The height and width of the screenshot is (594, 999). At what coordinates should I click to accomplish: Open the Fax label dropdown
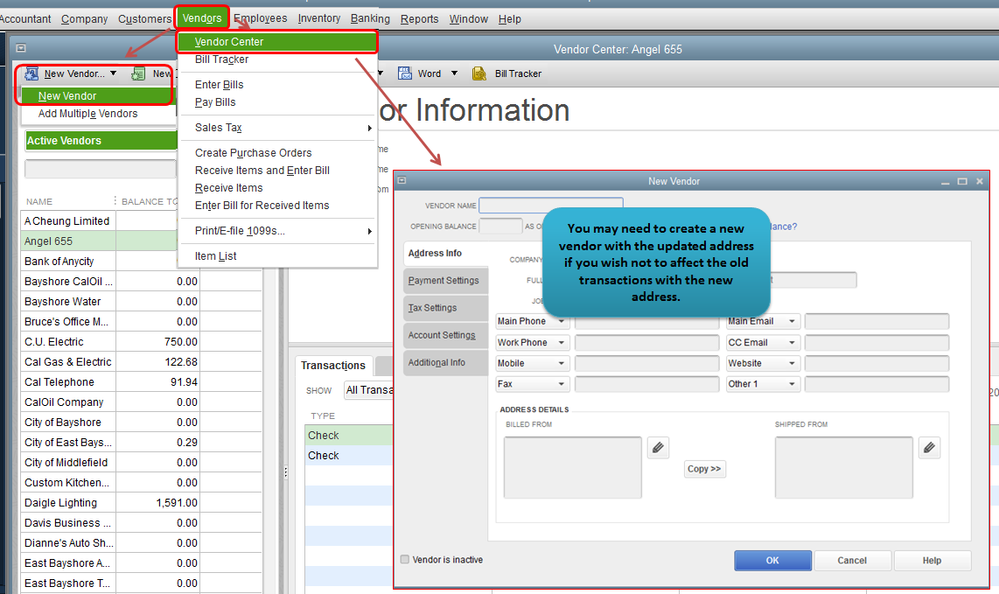561,384
